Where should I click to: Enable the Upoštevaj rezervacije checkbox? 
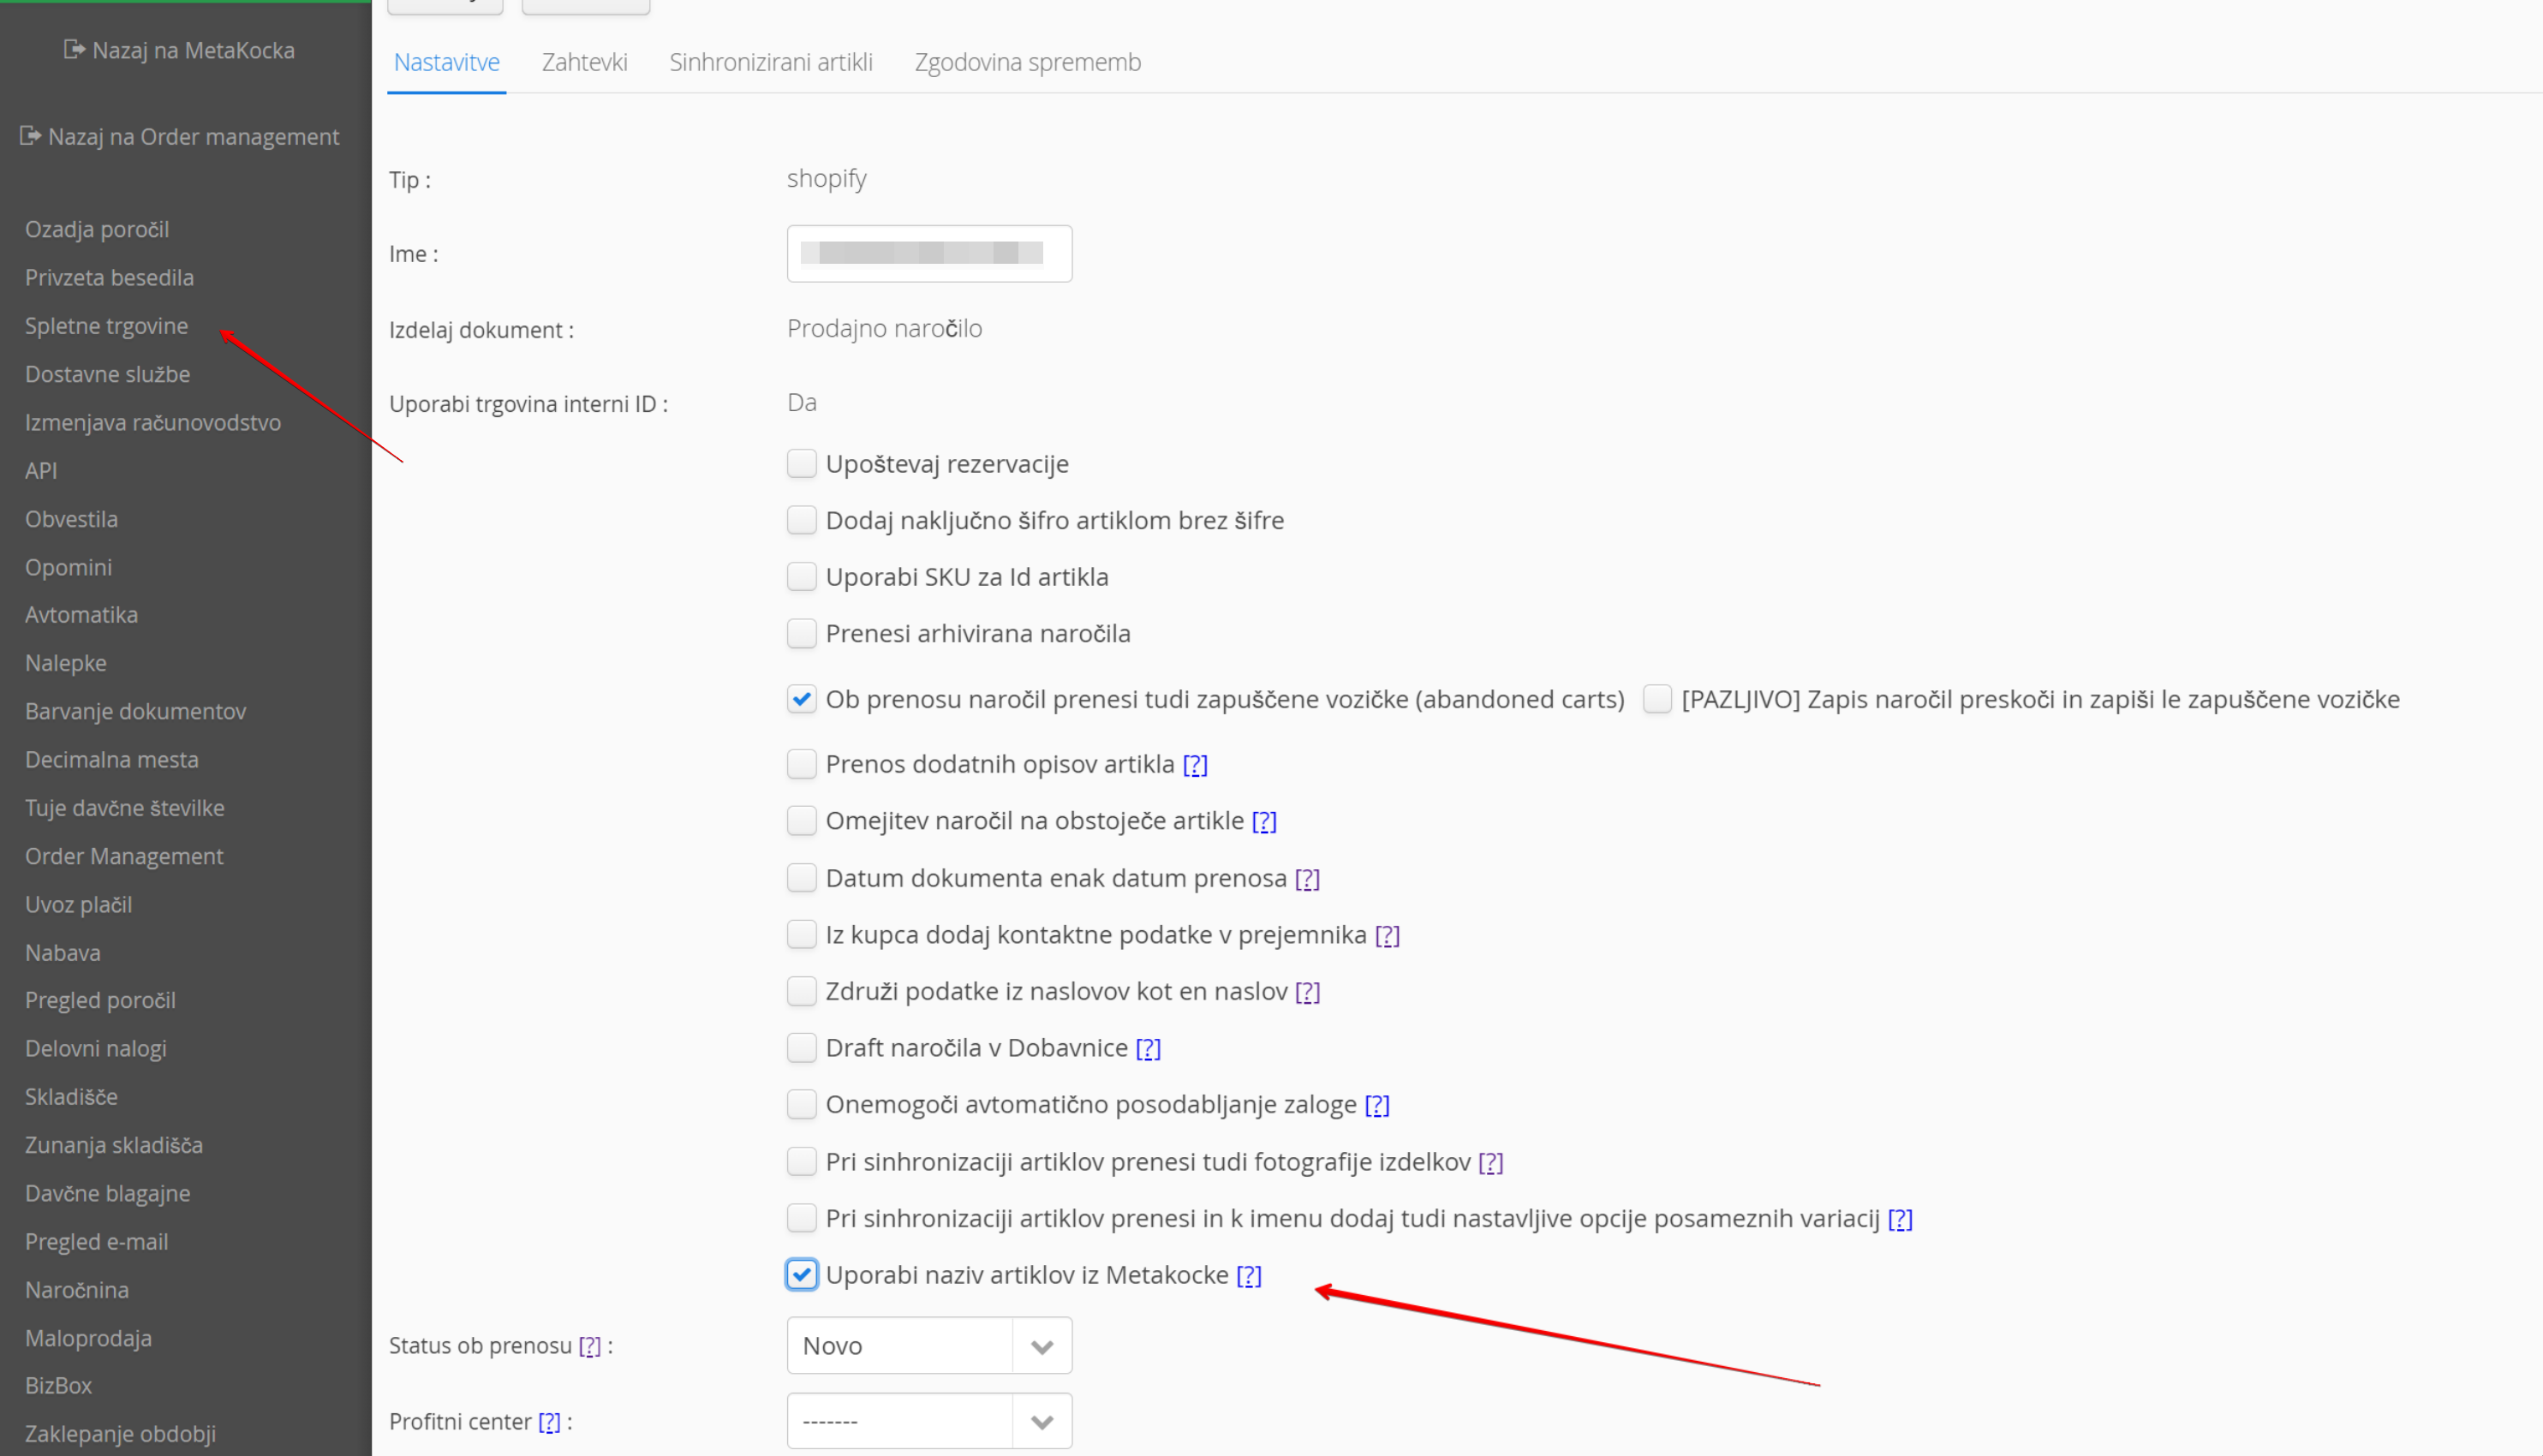[x=801, y=464]
